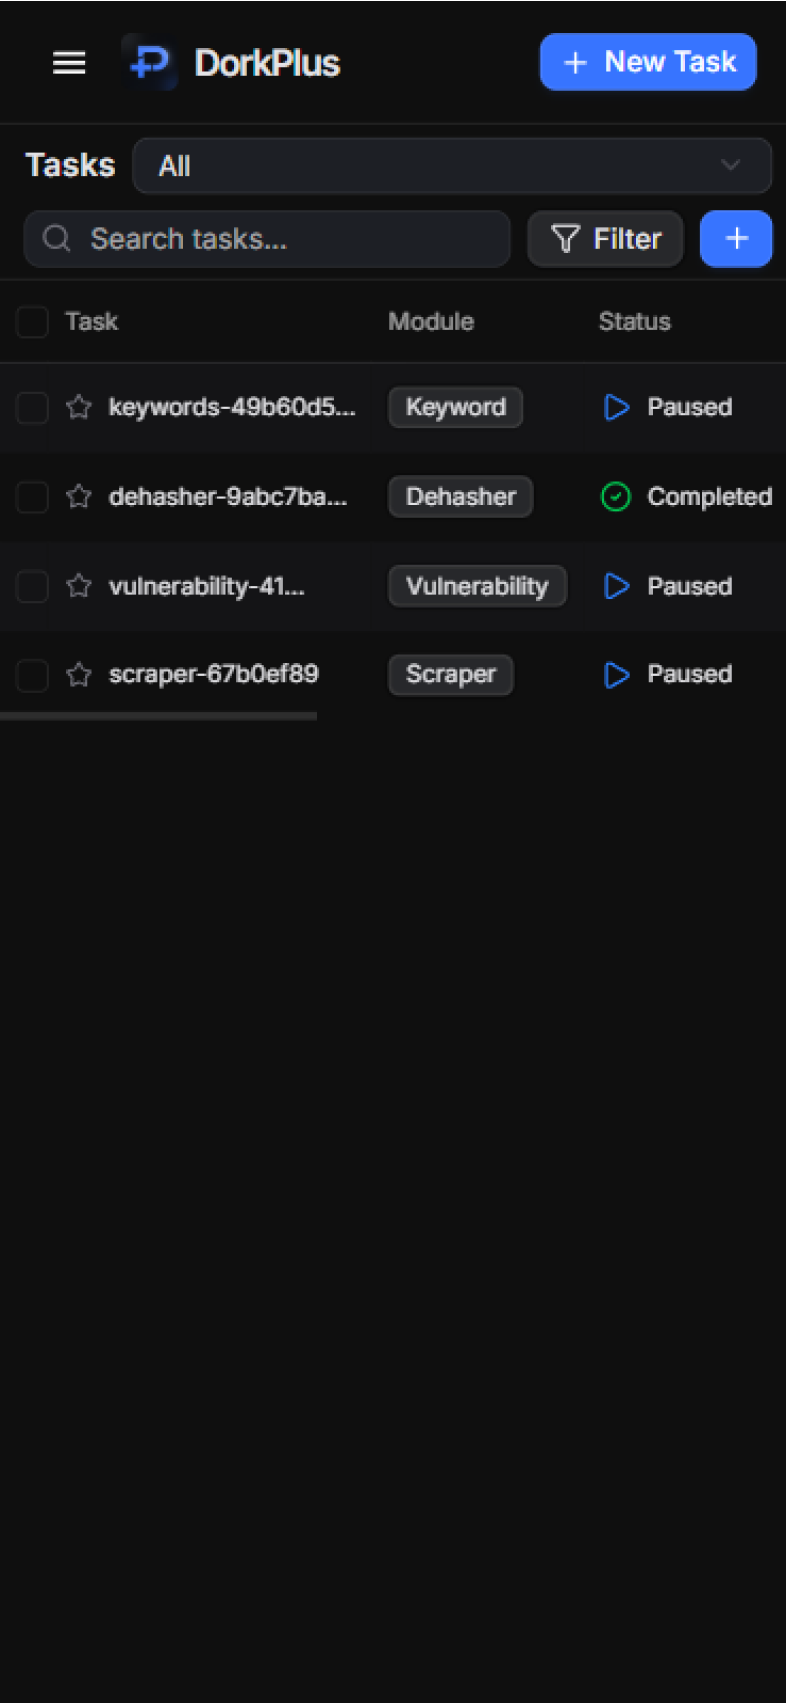Sort by the Status column header
Image resolution: width=786 pixels, height=1704 pixels.
point(634,322)
